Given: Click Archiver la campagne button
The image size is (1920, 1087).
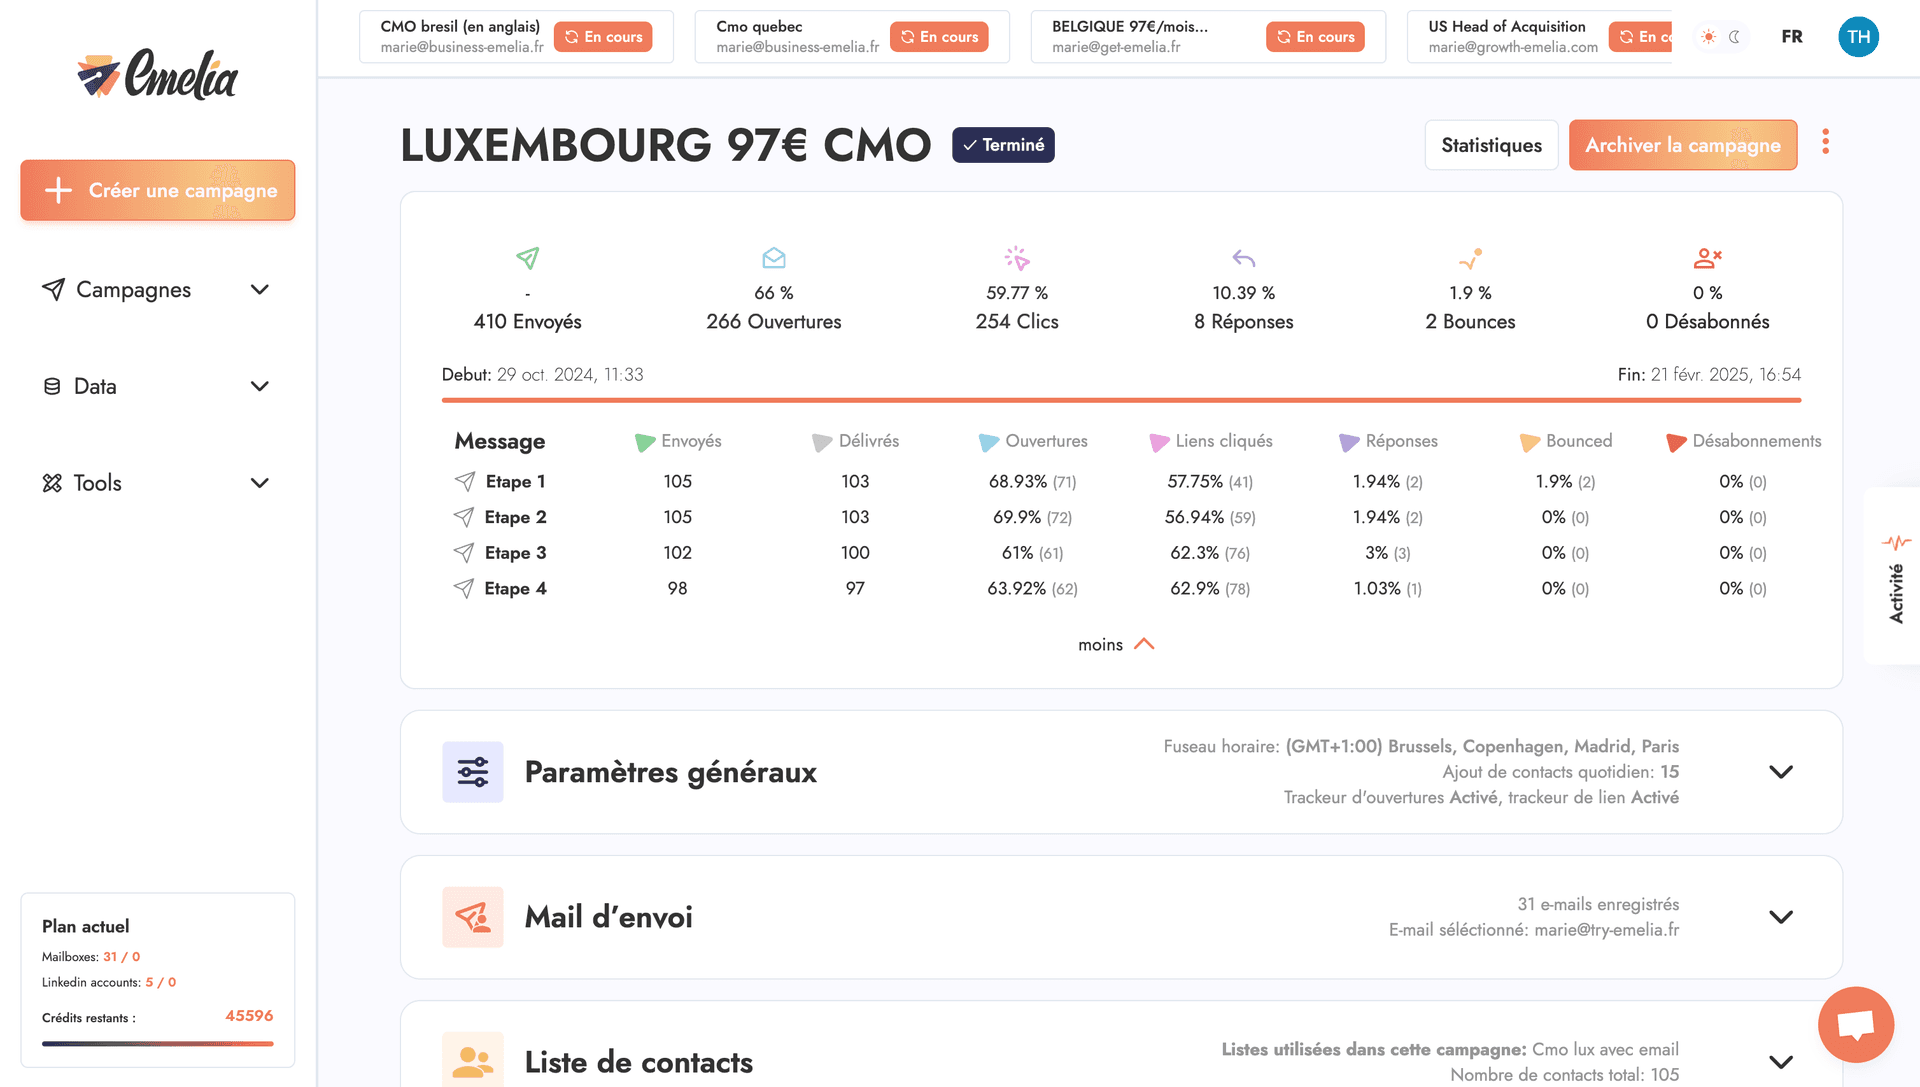Looking at the screenshot, I should [1683, 145].
